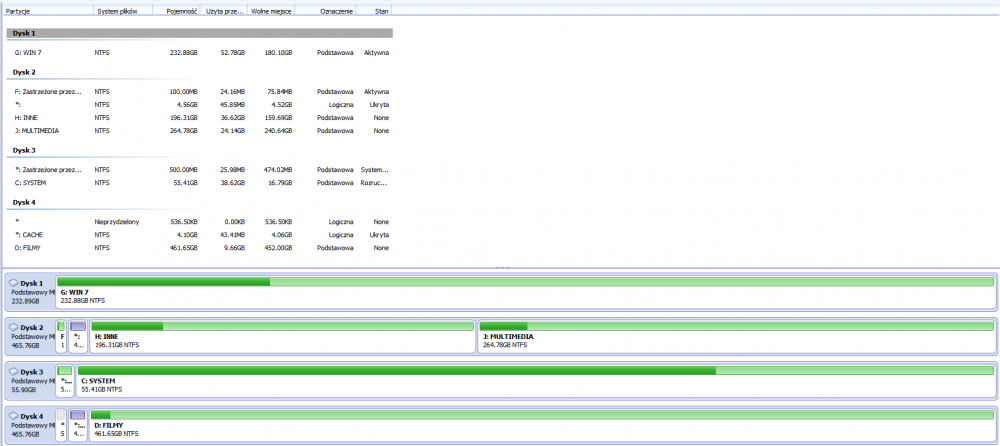This screenshot has height=446, width=1000.
Task: Select unallocated space block on Dysk 4
Action: click(x=62, y=424)
